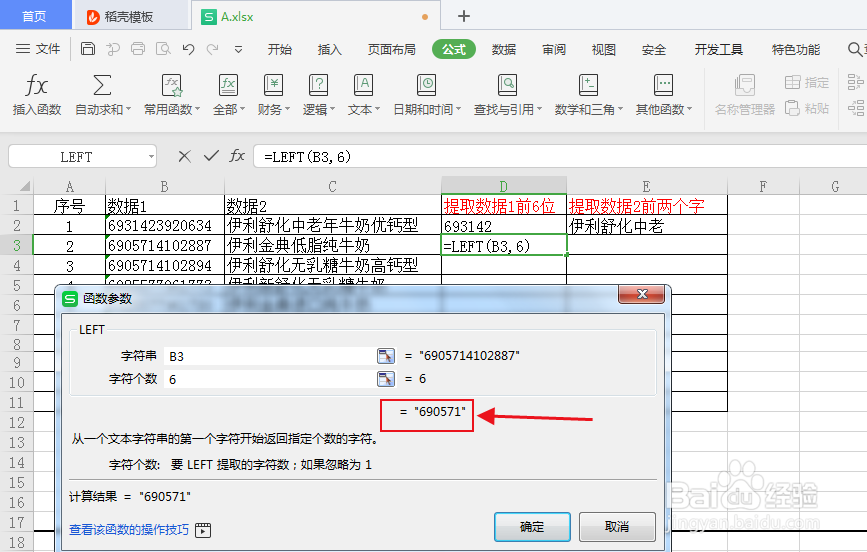Image resolution: width=867 pixels, height=552 pixels.
Task: Click the video icon beside tips link
Action: click(203, 530)
